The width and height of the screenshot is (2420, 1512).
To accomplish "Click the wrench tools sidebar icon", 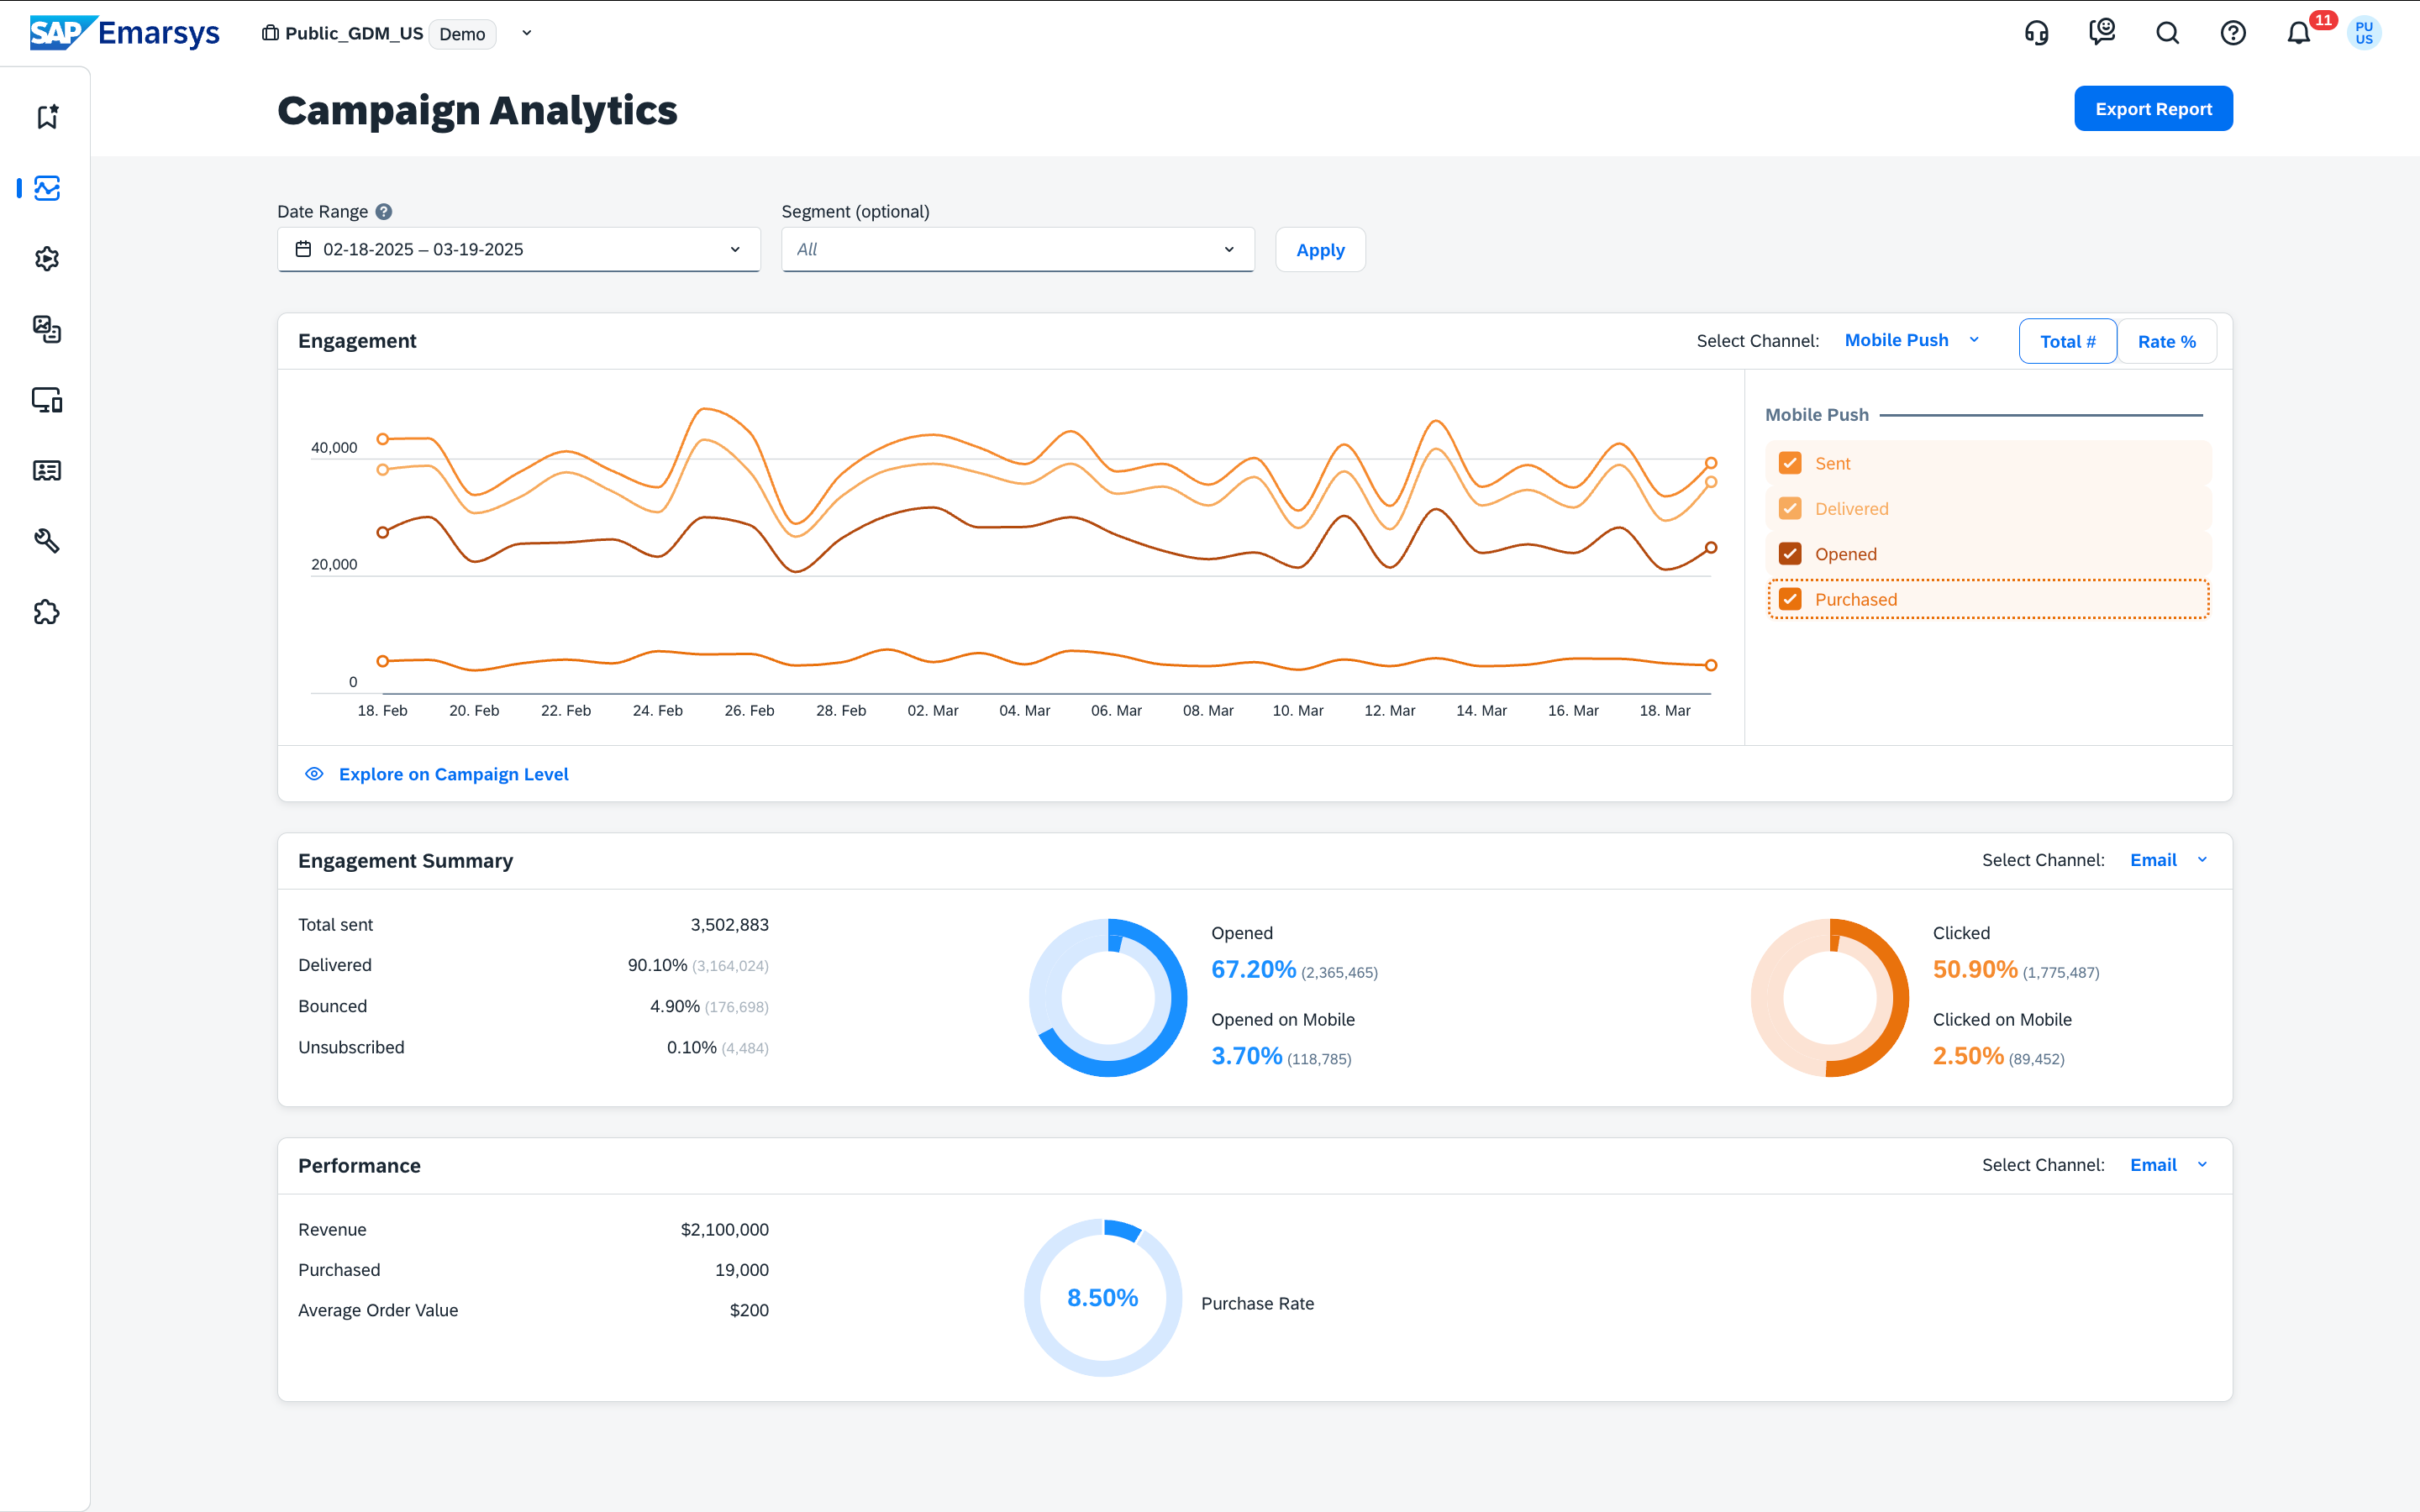I will [x=47, y=541].
